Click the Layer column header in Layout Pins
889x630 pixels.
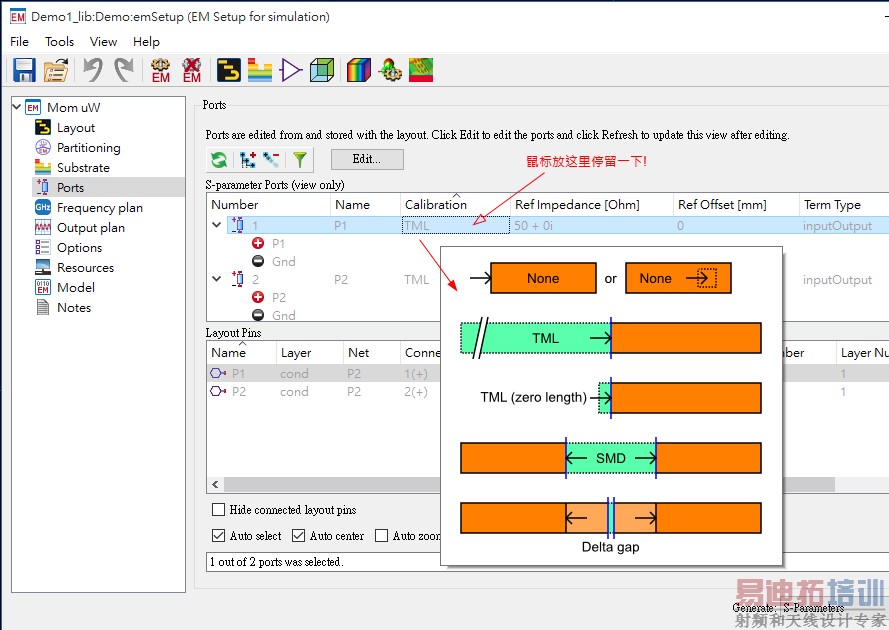[x=310, y=353]
